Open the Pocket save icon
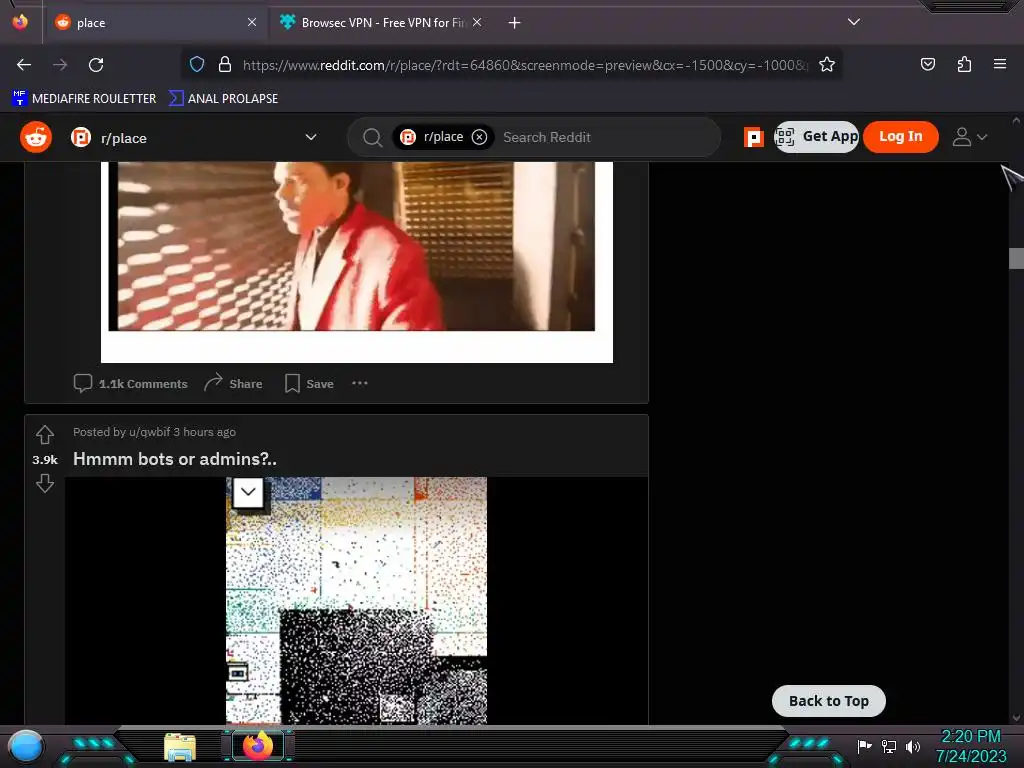This screenshot has width=1024, height=768. pos(927,64)
